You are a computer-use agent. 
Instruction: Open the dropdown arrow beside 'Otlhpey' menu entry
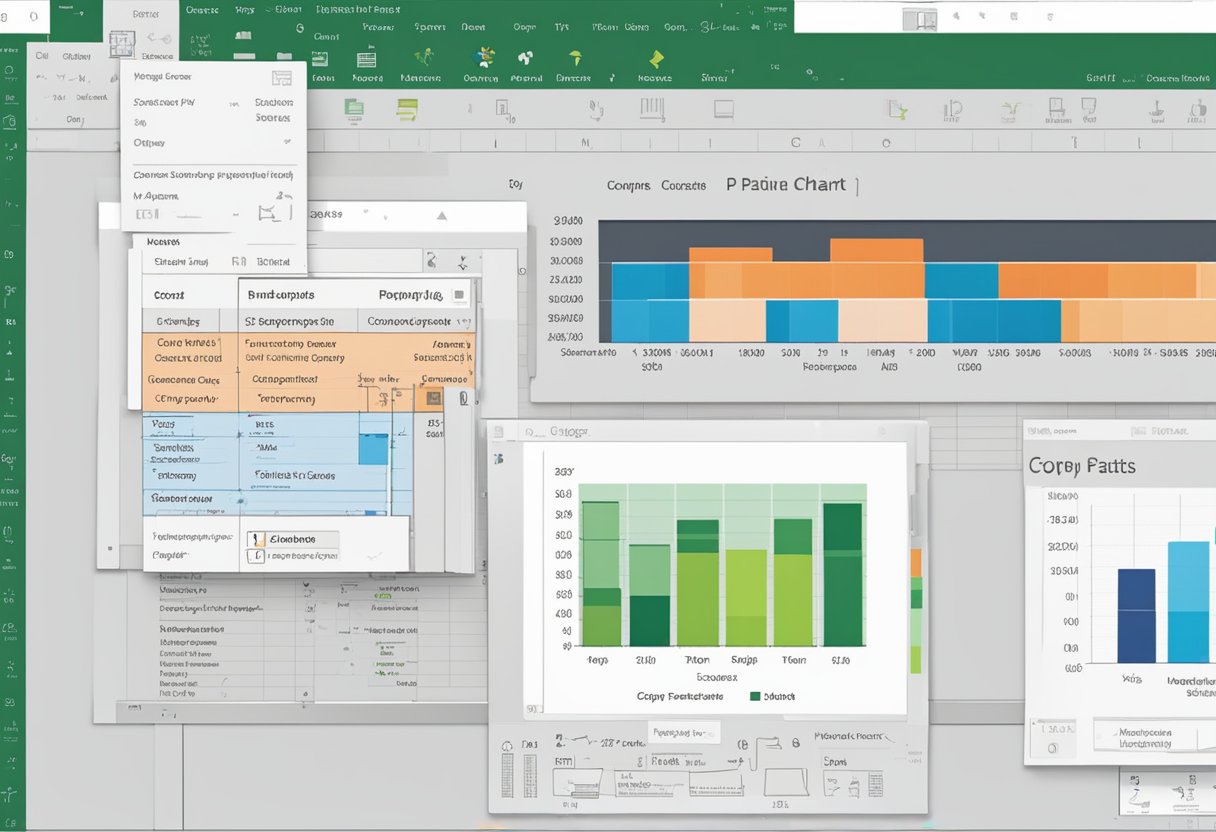click(x=286, y=143)
